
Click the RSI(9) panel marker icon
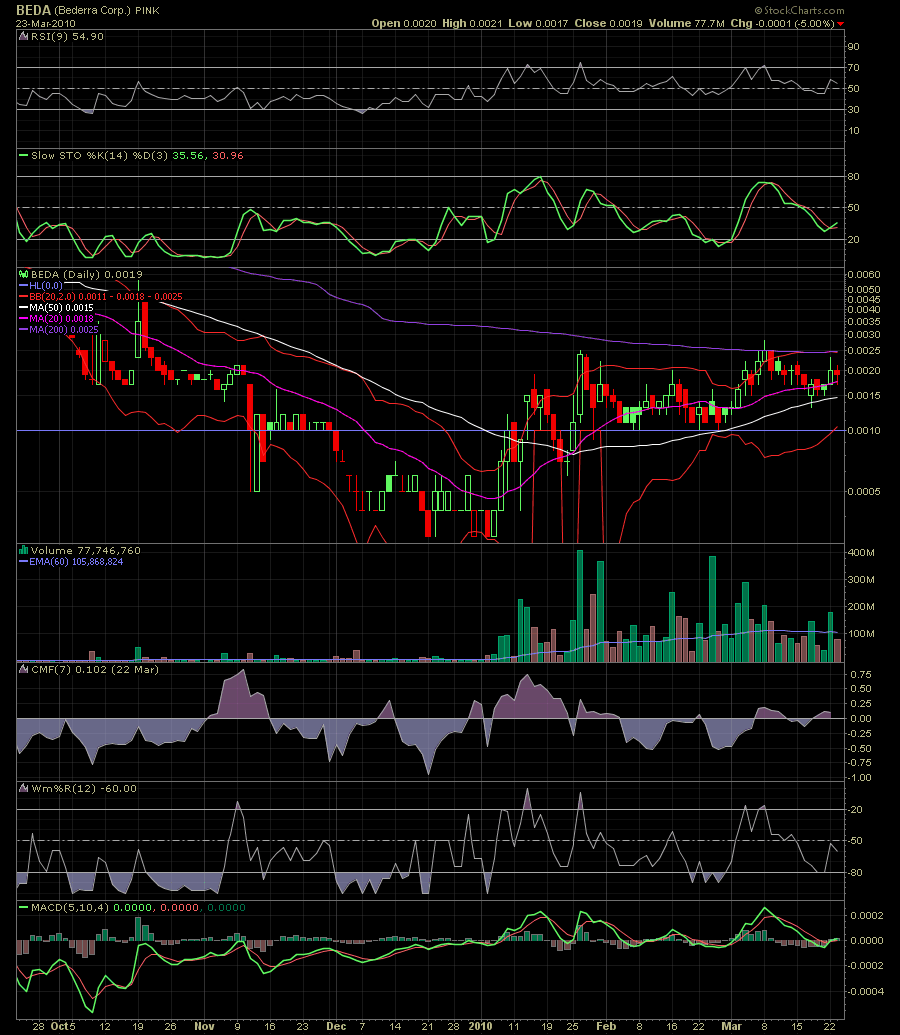[x=23, y=35]
